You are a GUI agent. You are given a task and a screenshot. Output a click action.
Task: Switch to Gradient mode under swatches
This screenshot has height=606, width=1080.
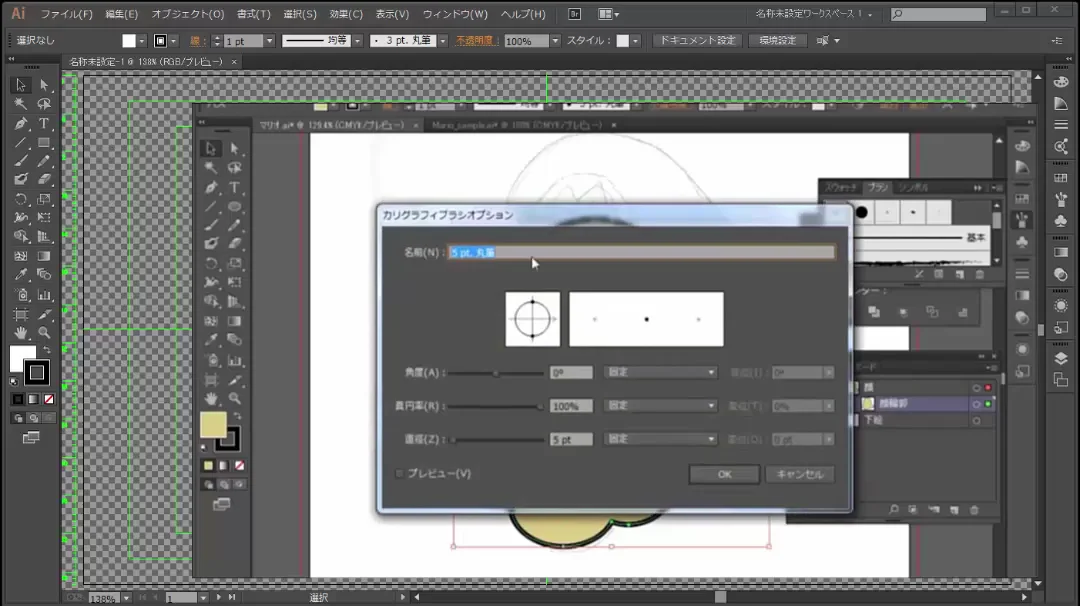tap(33, 399)
